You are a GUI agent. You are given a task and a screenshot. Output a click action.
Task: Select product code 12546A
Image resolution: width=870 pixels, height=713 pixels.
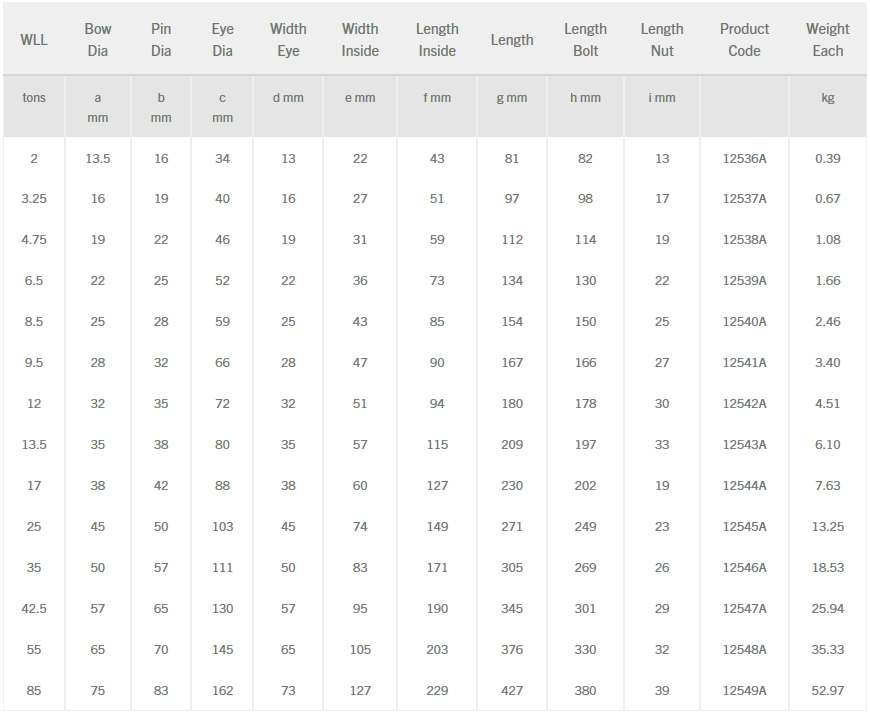[x=744, y=568]
